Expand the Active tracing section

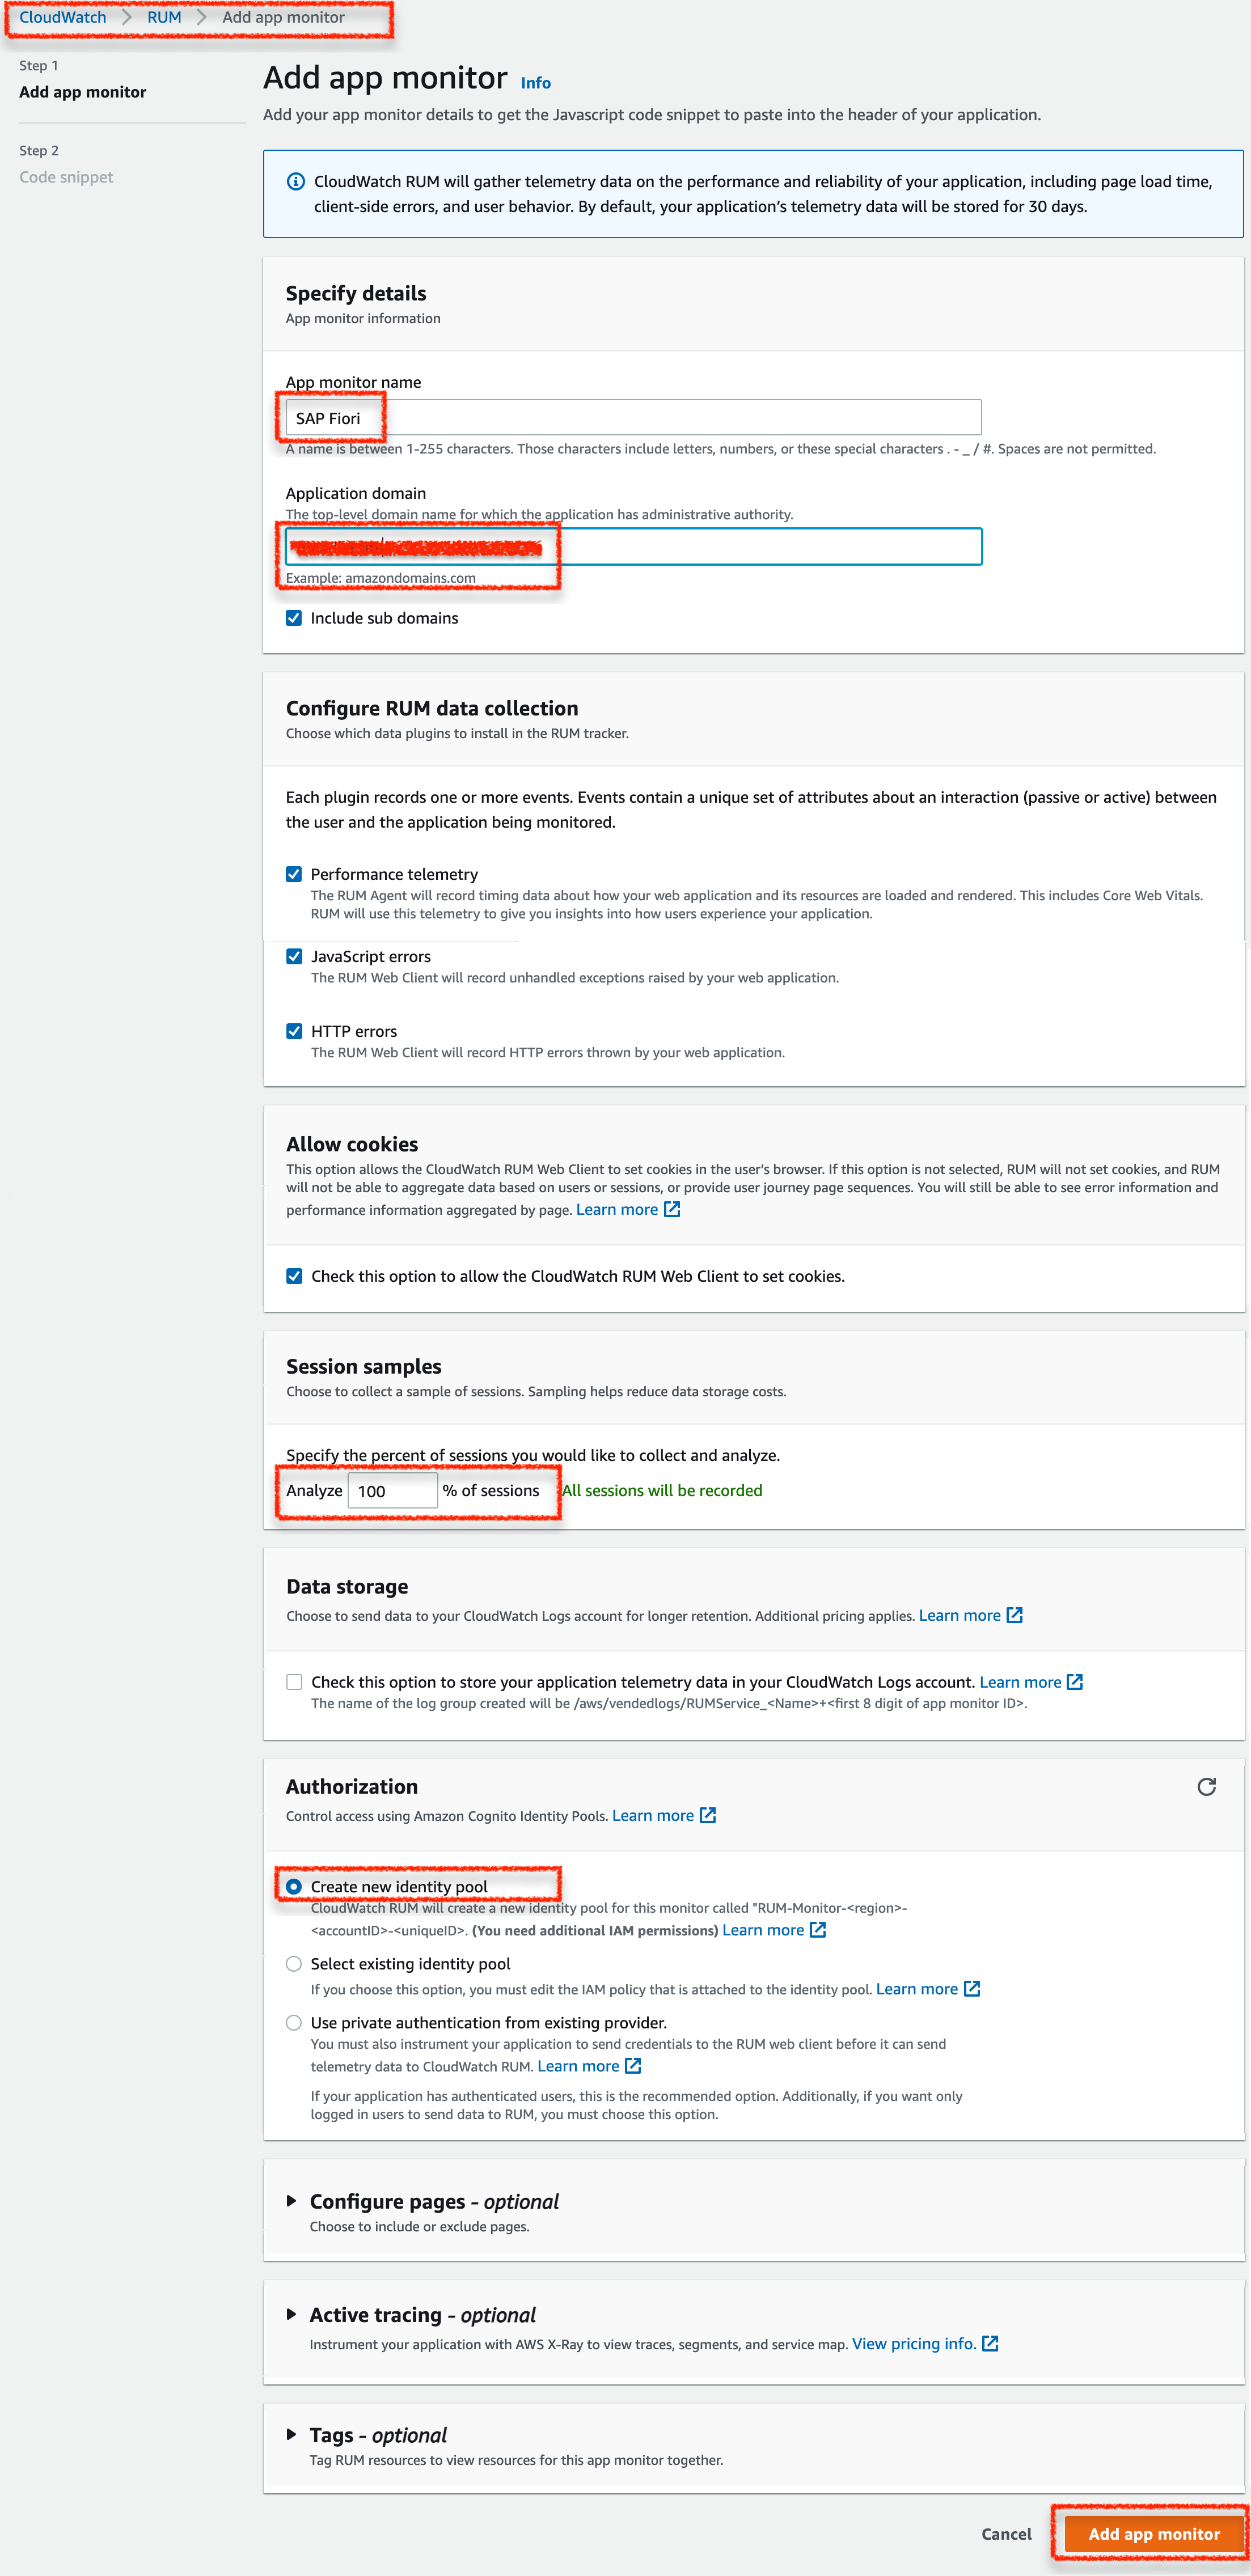[x=292, y=2315]
